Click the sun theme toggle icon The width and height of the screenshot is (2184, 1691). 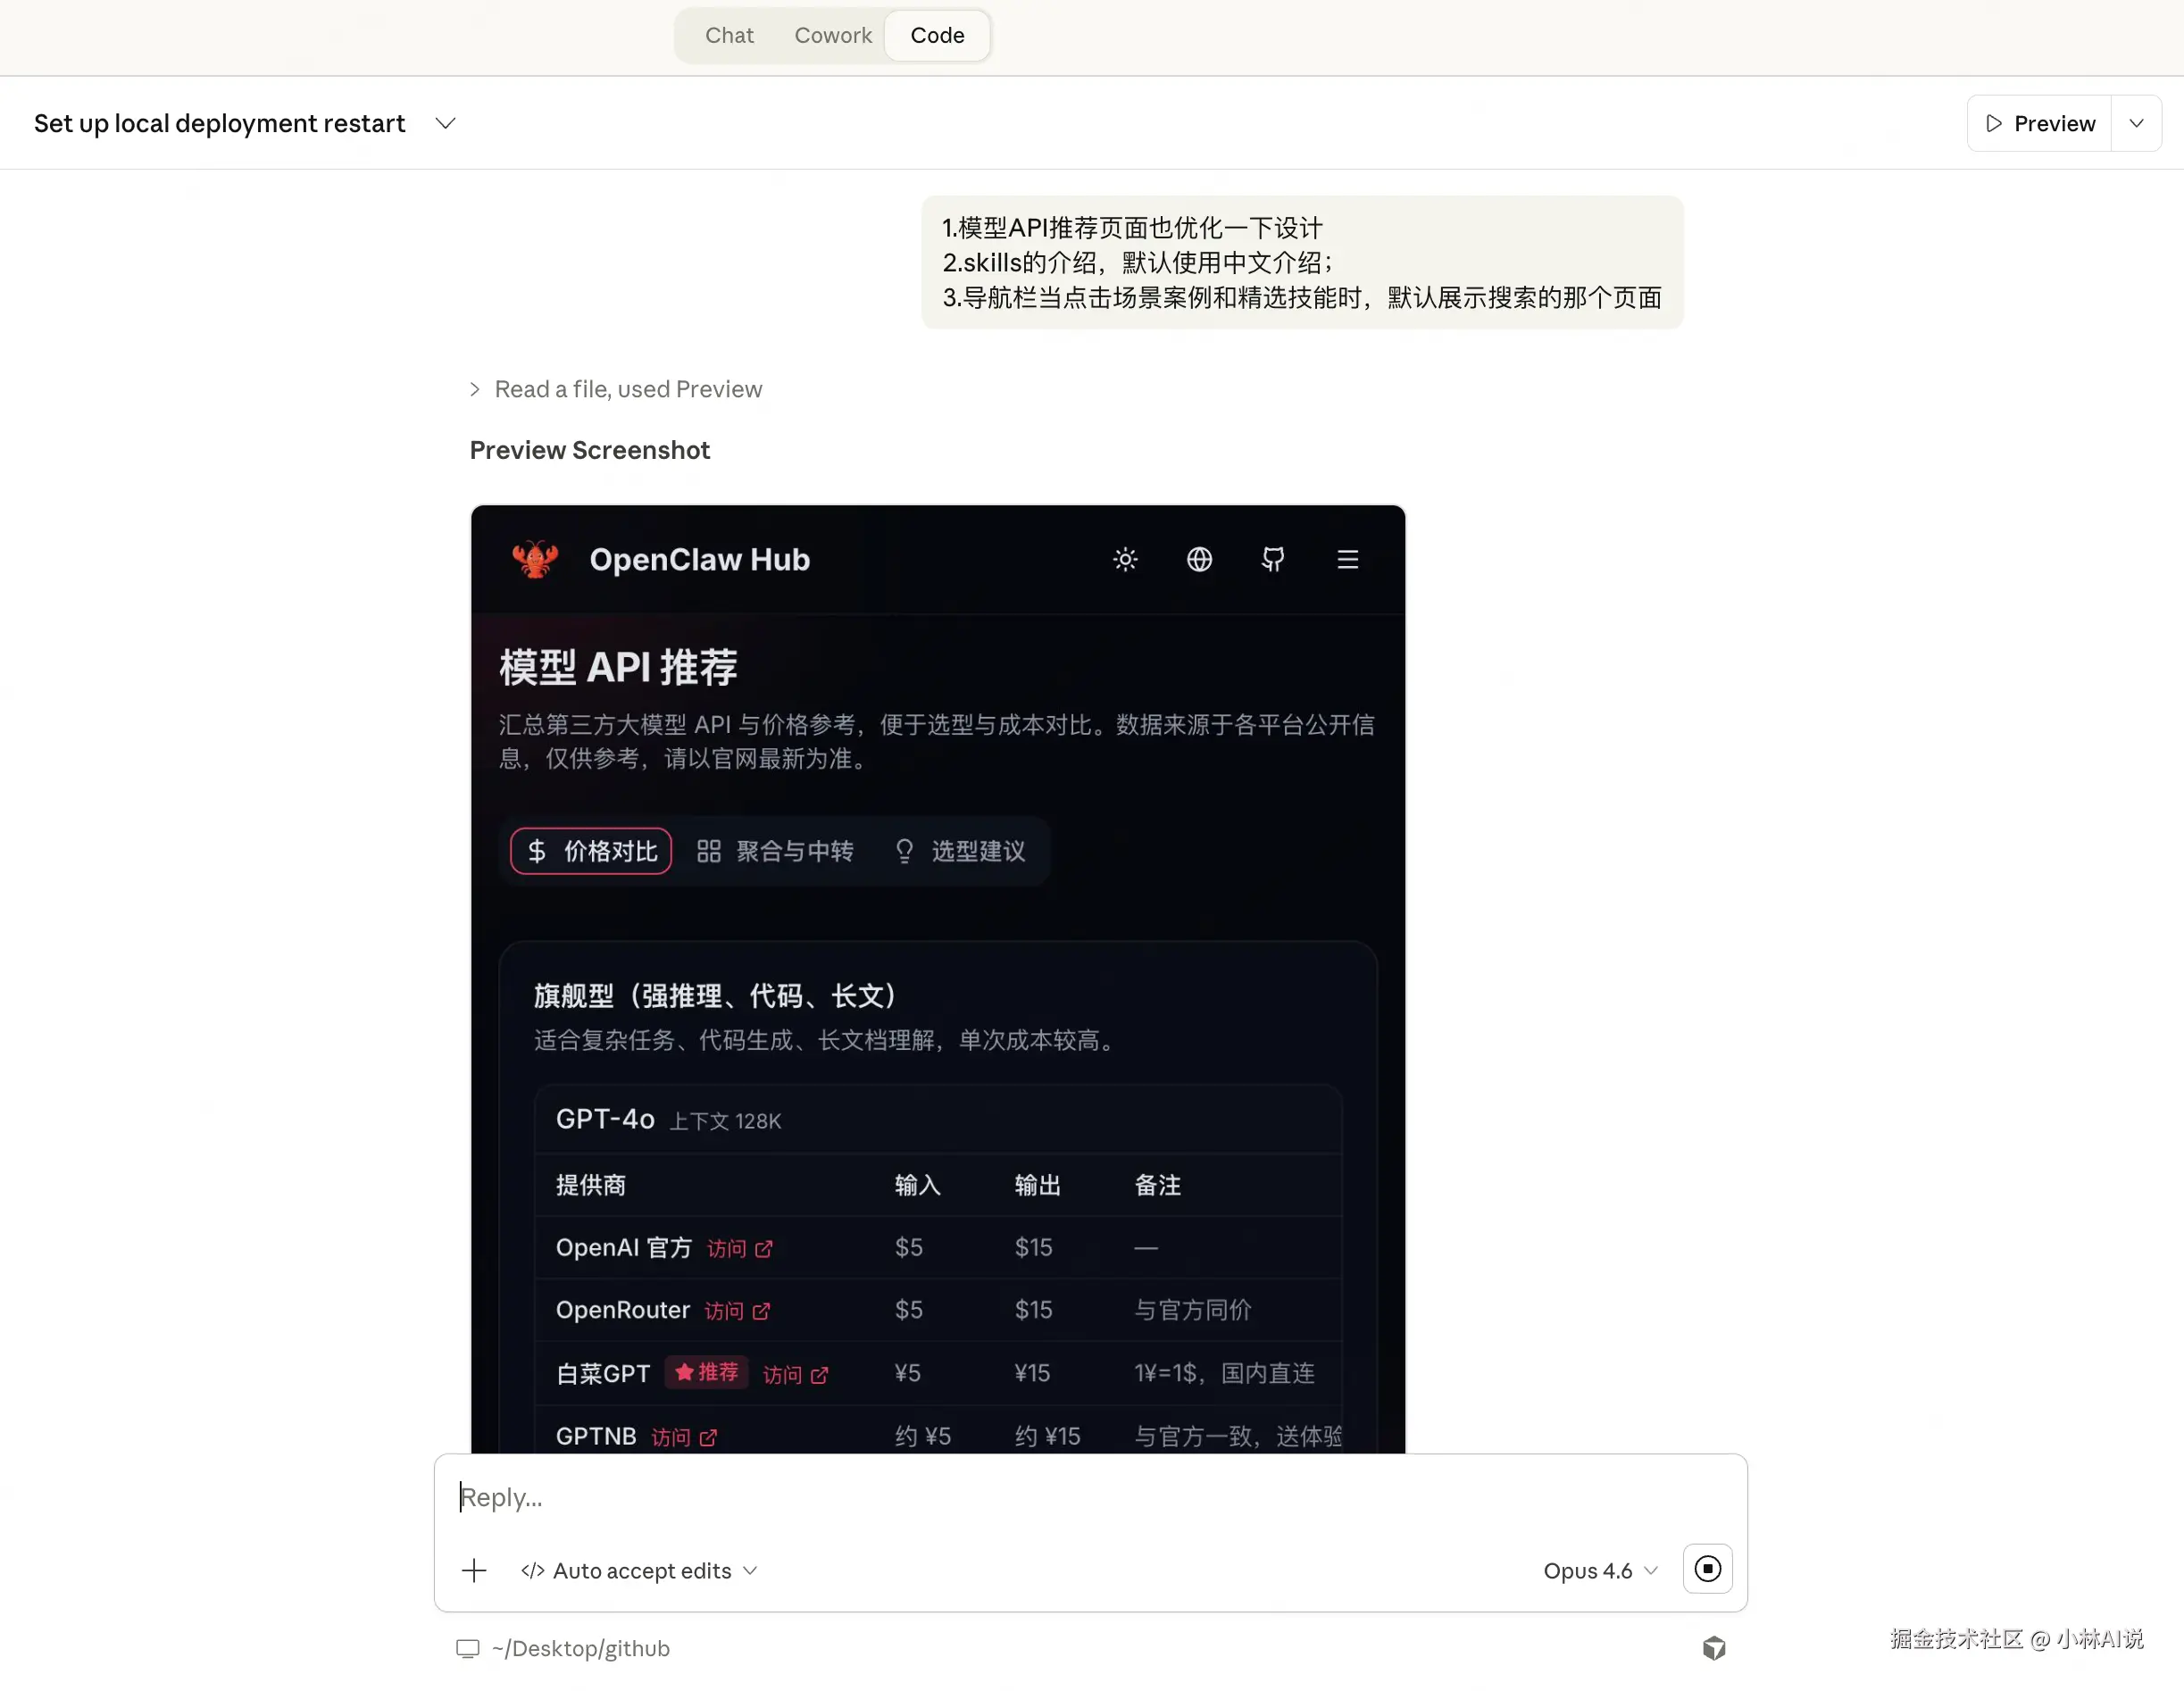click(1125, 559)
